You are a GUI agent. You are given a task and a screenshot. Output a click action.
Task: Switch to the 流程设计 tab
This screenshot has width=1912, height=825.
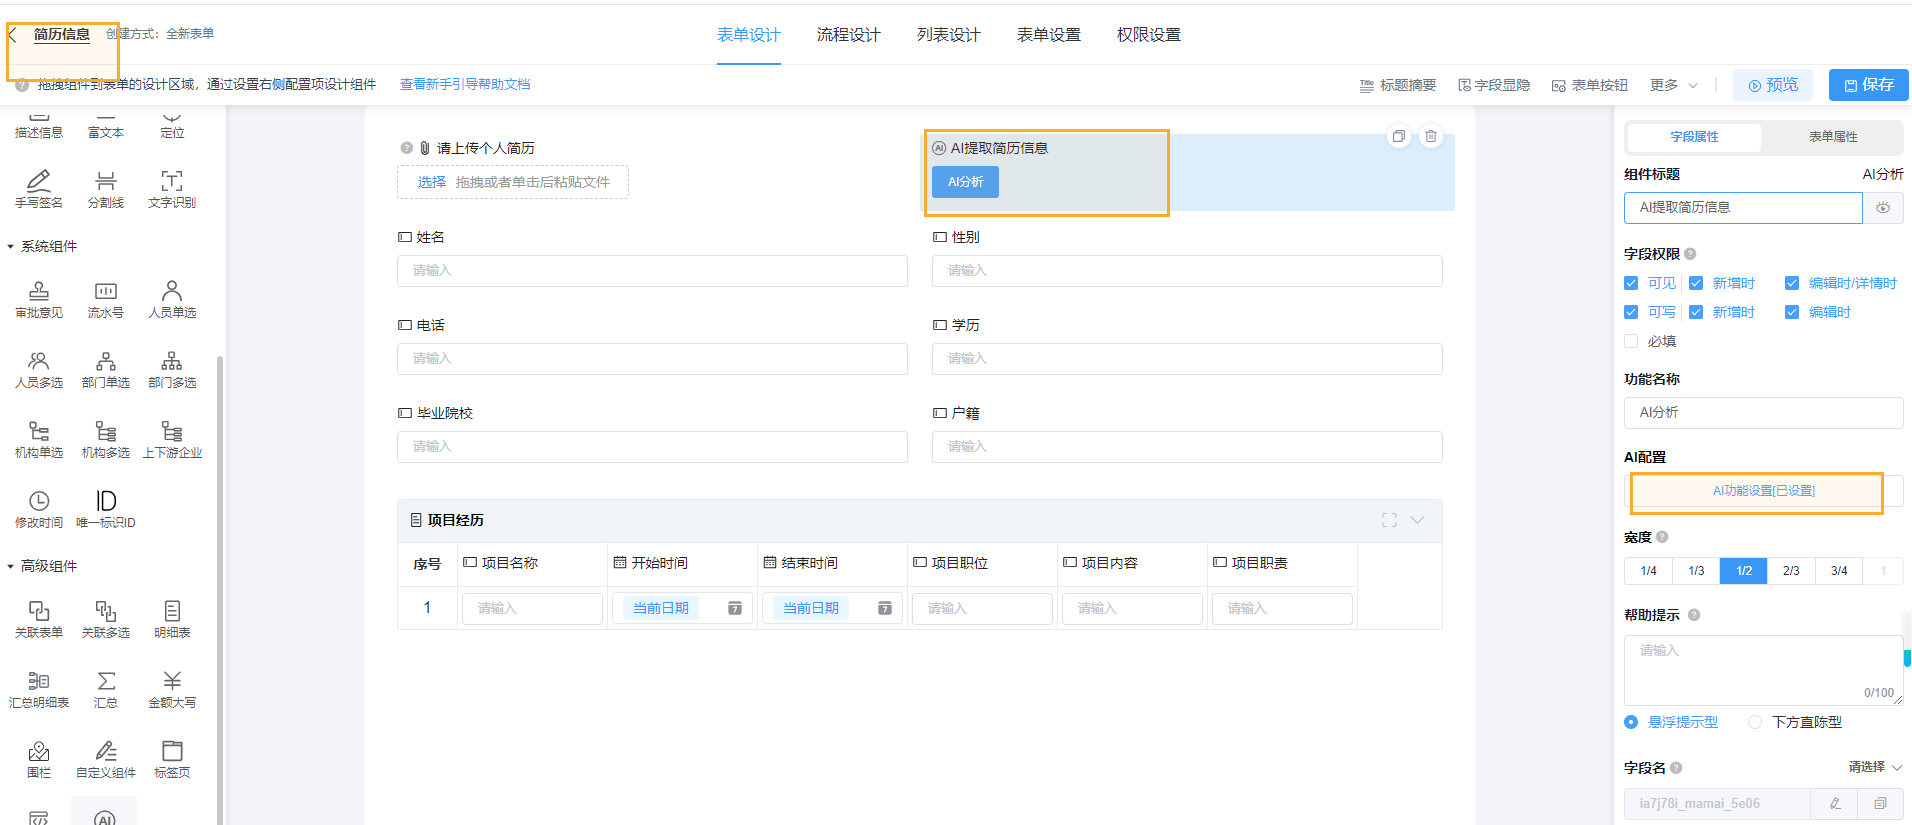[x=849, y=35]
